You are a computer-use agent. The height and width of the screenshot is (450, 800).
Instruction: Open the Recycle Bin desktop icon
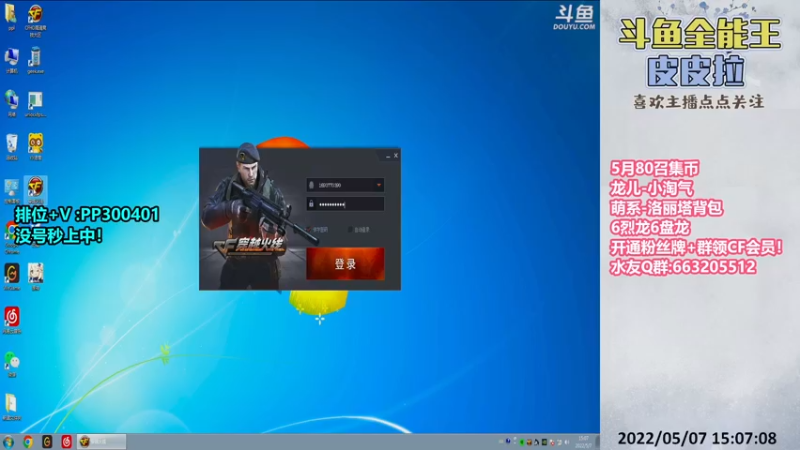(x=11, y=147)
